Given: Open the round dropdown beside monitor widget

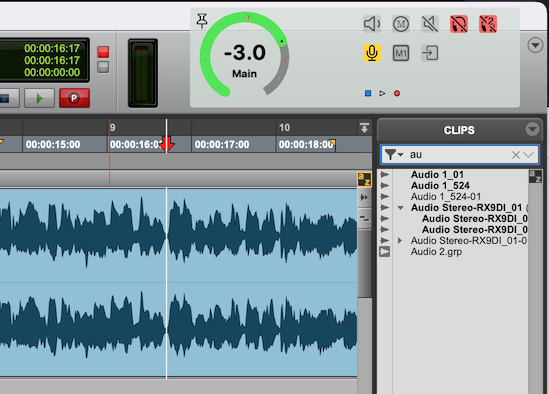Looking at the screenshot, I should (x=535, y=45).
